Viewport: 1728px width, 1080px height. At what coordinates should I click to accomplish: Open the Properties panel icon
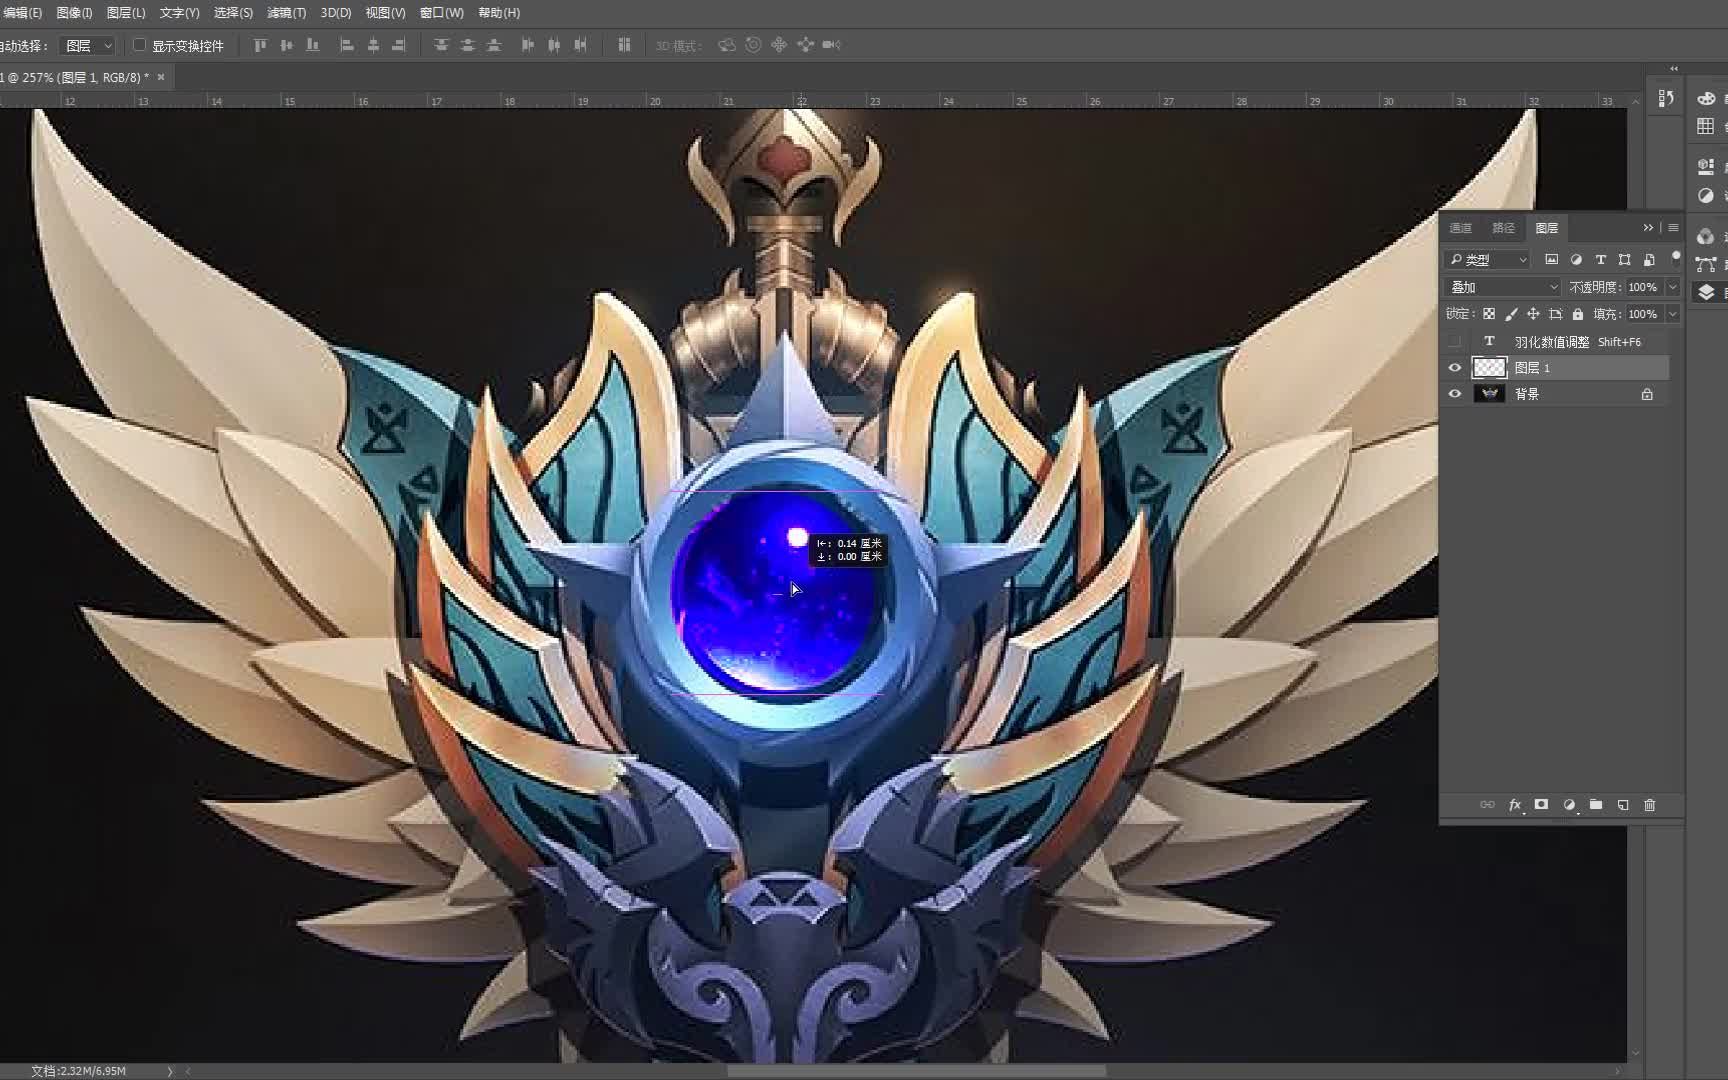point(1706,166)
